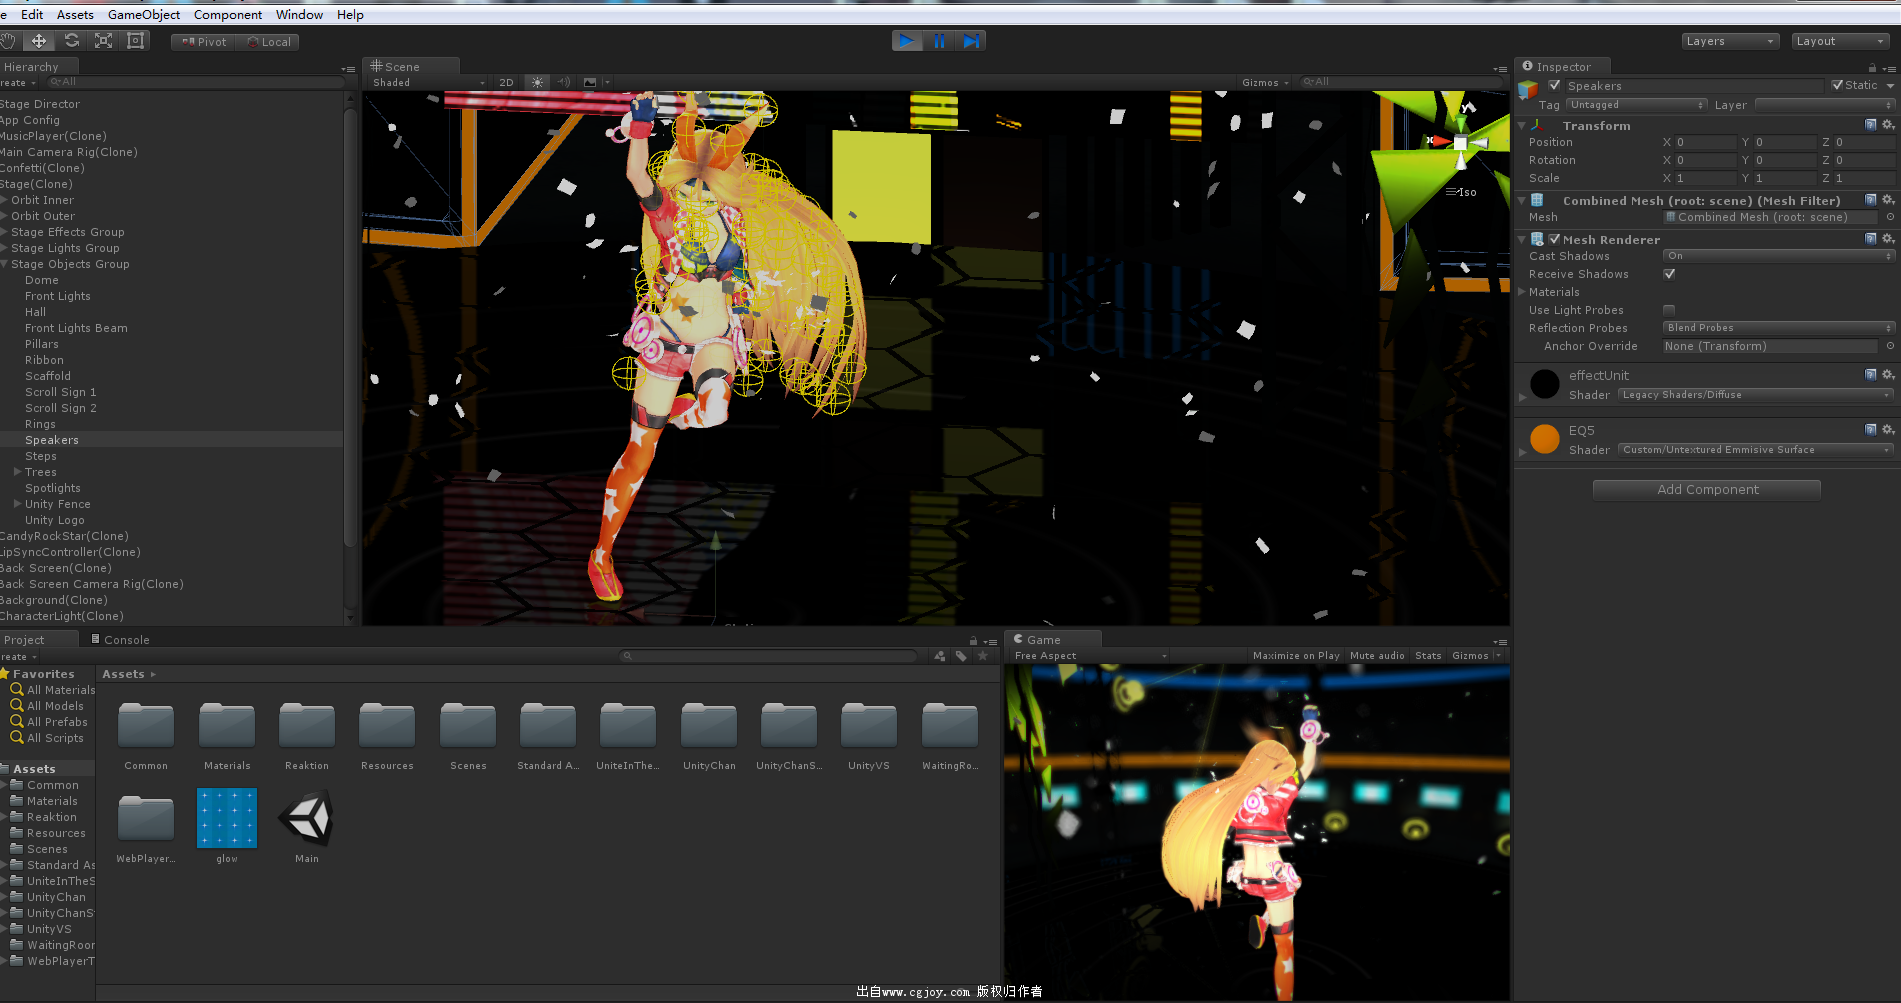
Task: Expand the Materials foldout
Action: tap(1522, 292)
